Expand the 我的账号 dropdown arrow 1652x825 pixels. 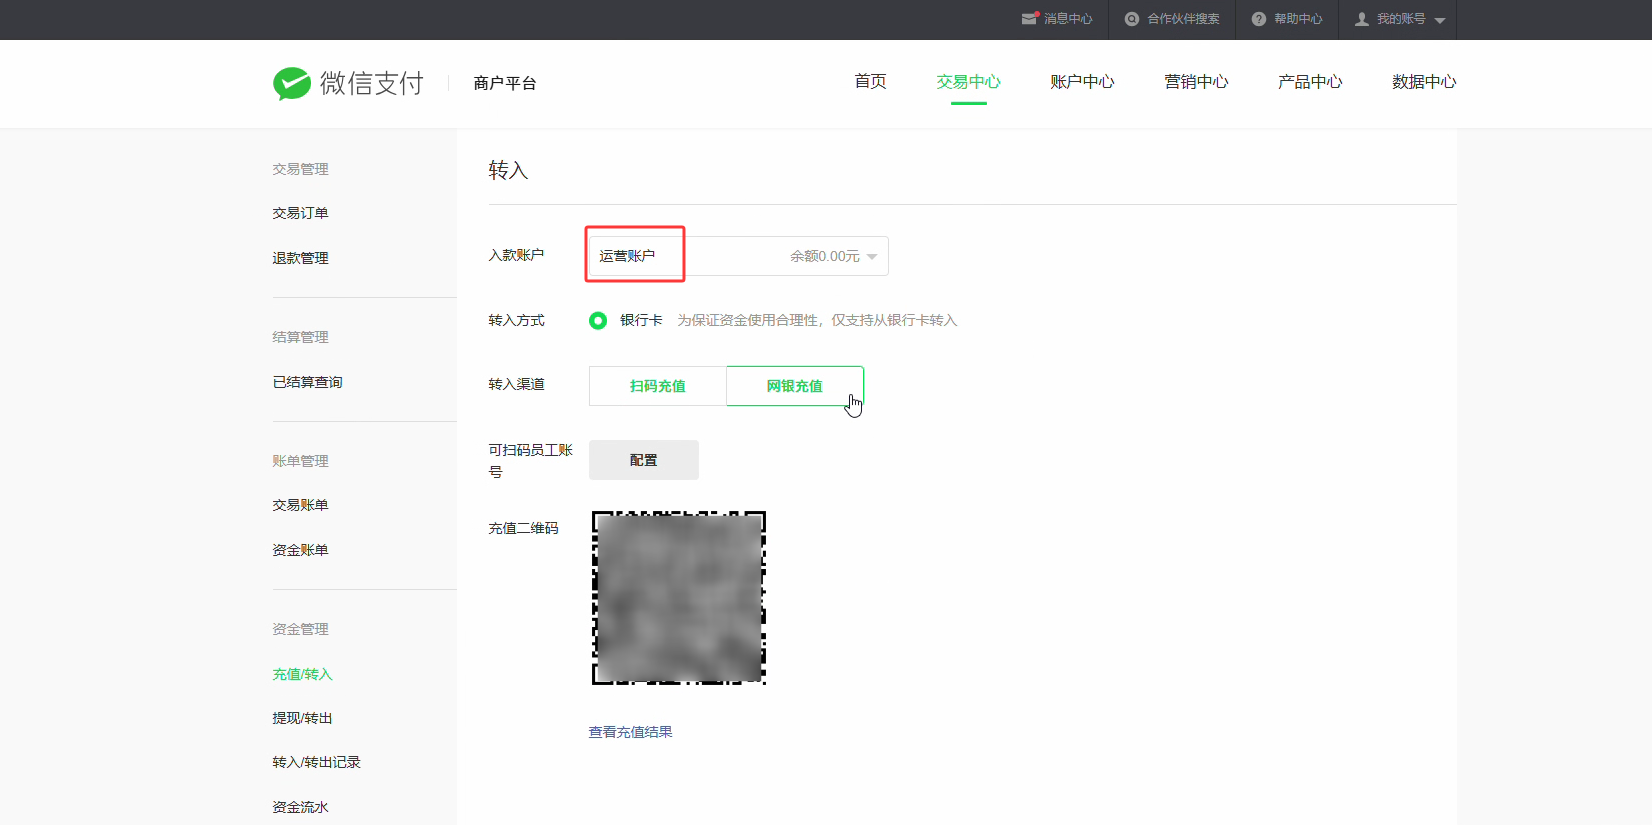[x=1440, y=20]
